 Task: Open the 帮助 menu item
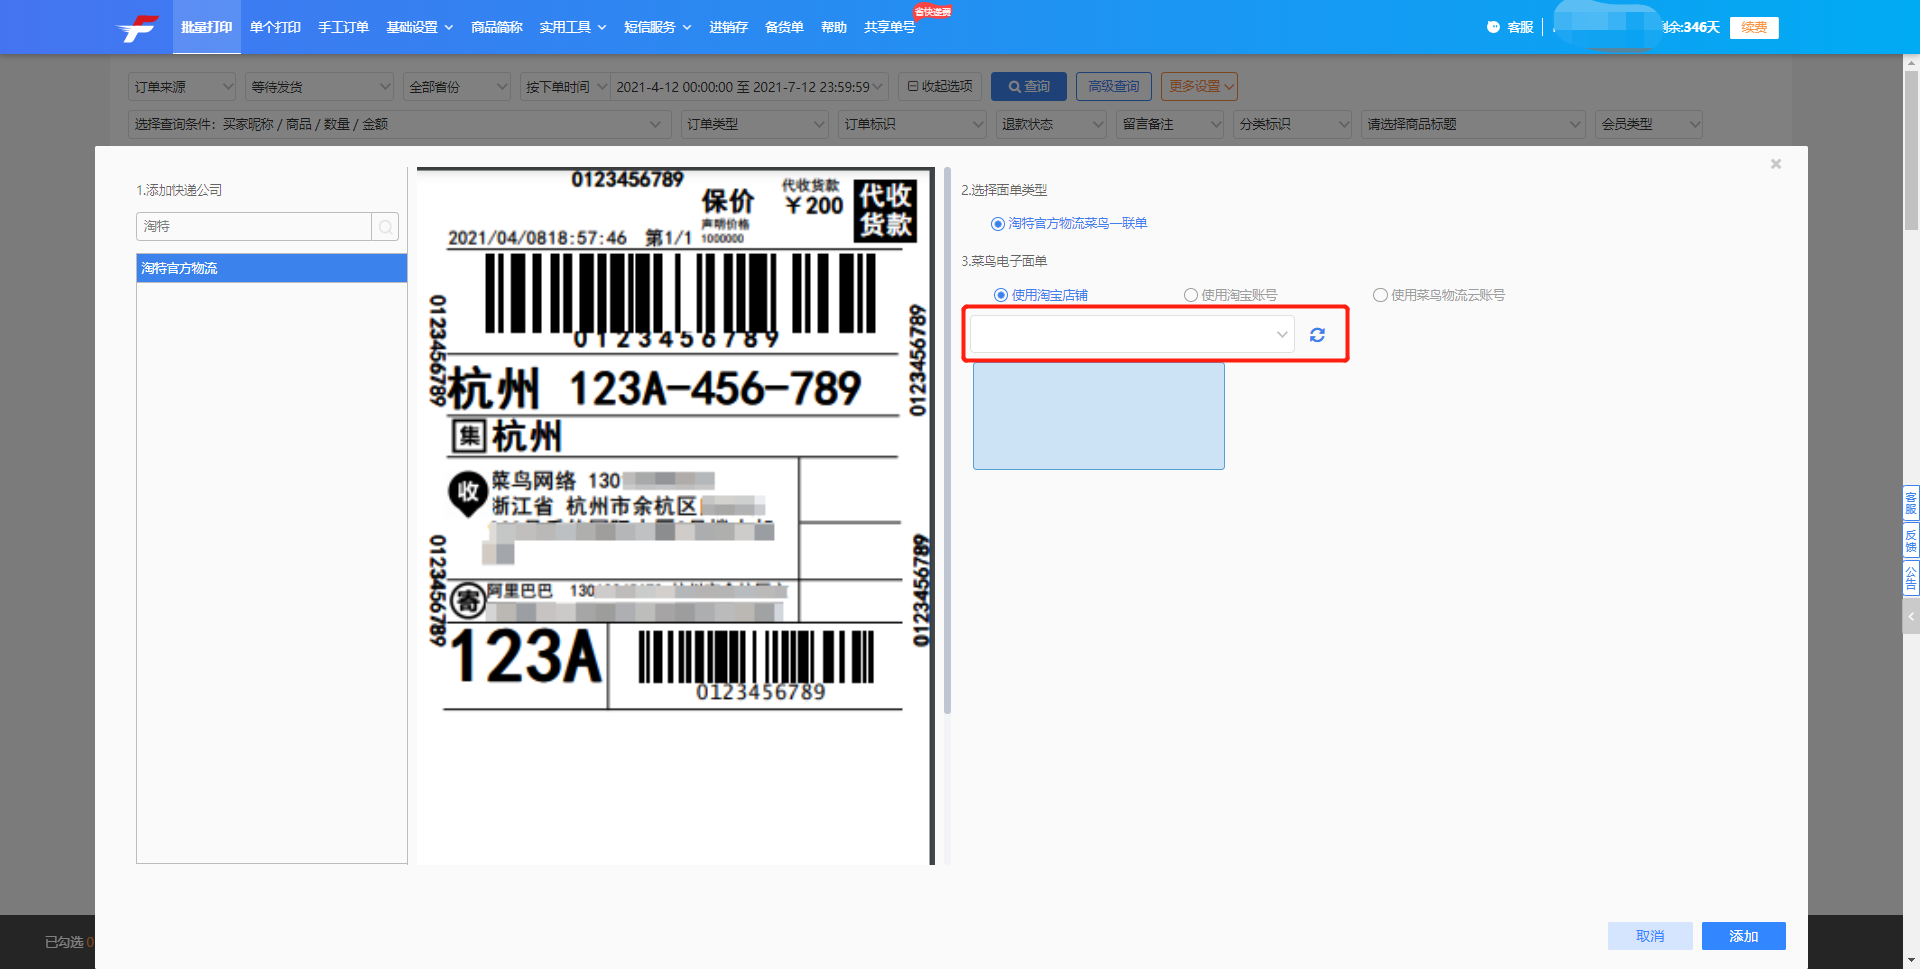click(x=834, y=27)
